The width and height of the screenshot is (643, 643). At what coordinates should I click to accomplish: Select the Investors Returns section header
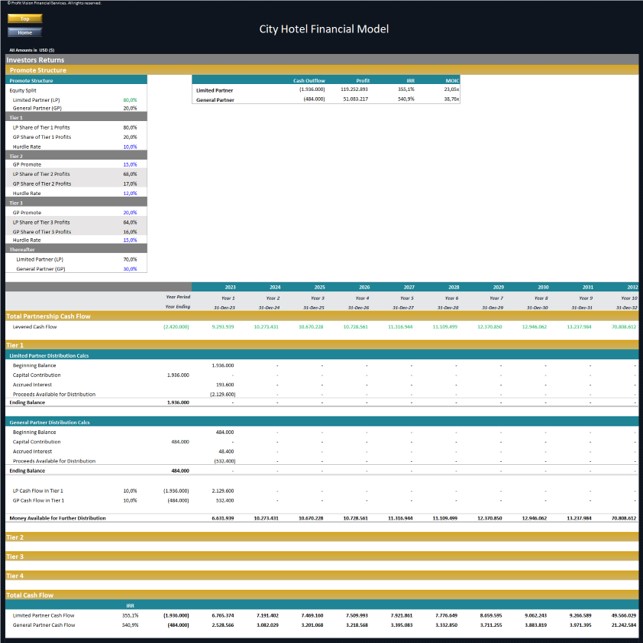(x=322, y=60)
